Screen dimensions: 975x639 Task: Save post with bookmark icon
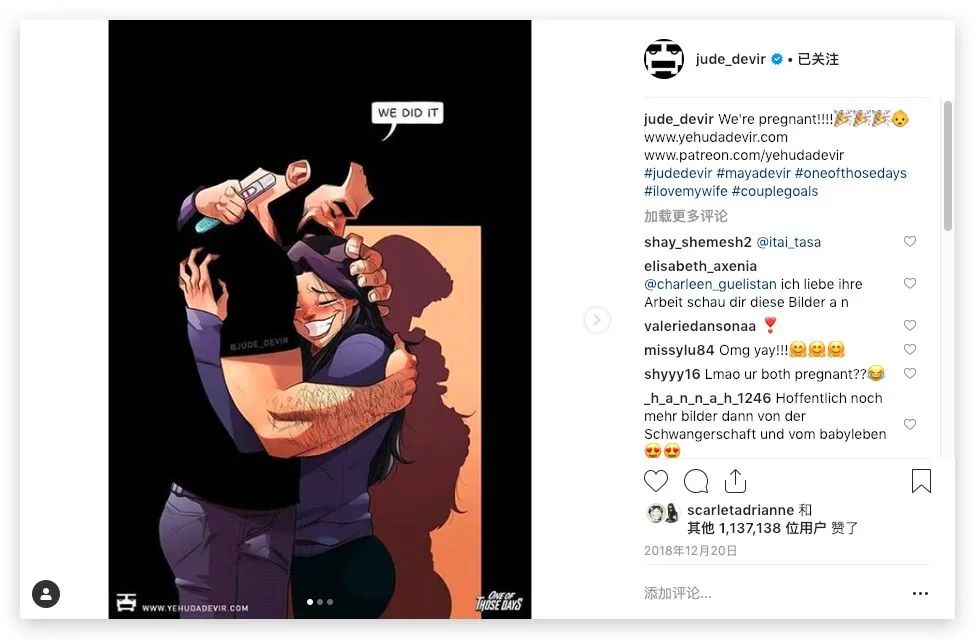pyautogui.click(x=921, y=481)
